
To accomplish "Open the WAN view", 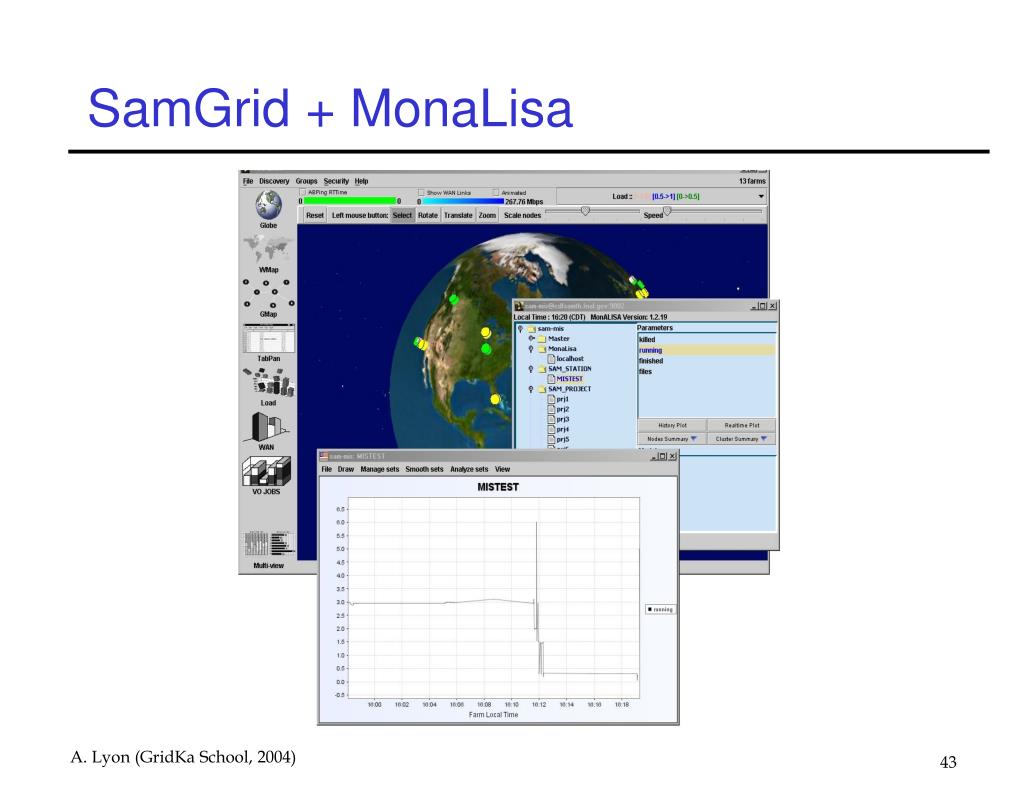I will point(268,426).
